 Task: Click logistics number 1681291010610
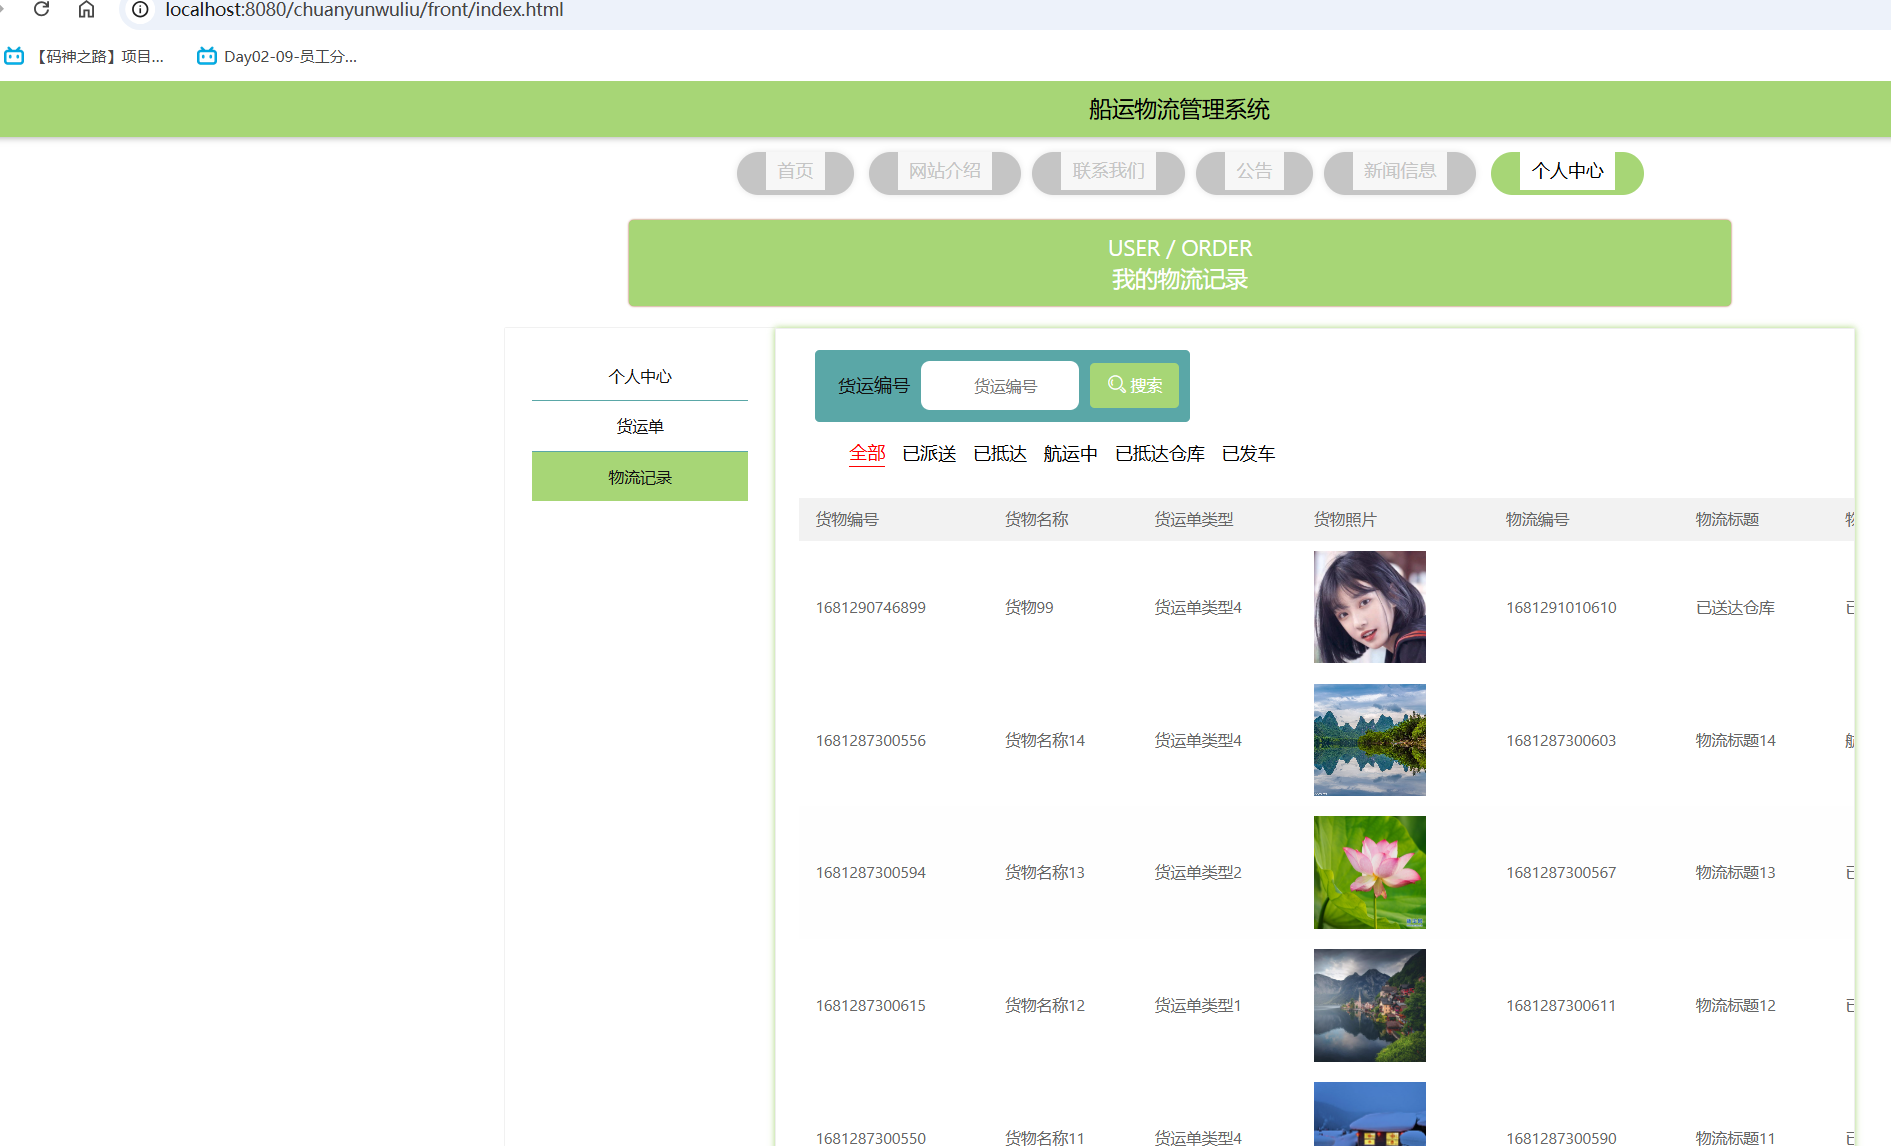click(x=1561, y=608)
